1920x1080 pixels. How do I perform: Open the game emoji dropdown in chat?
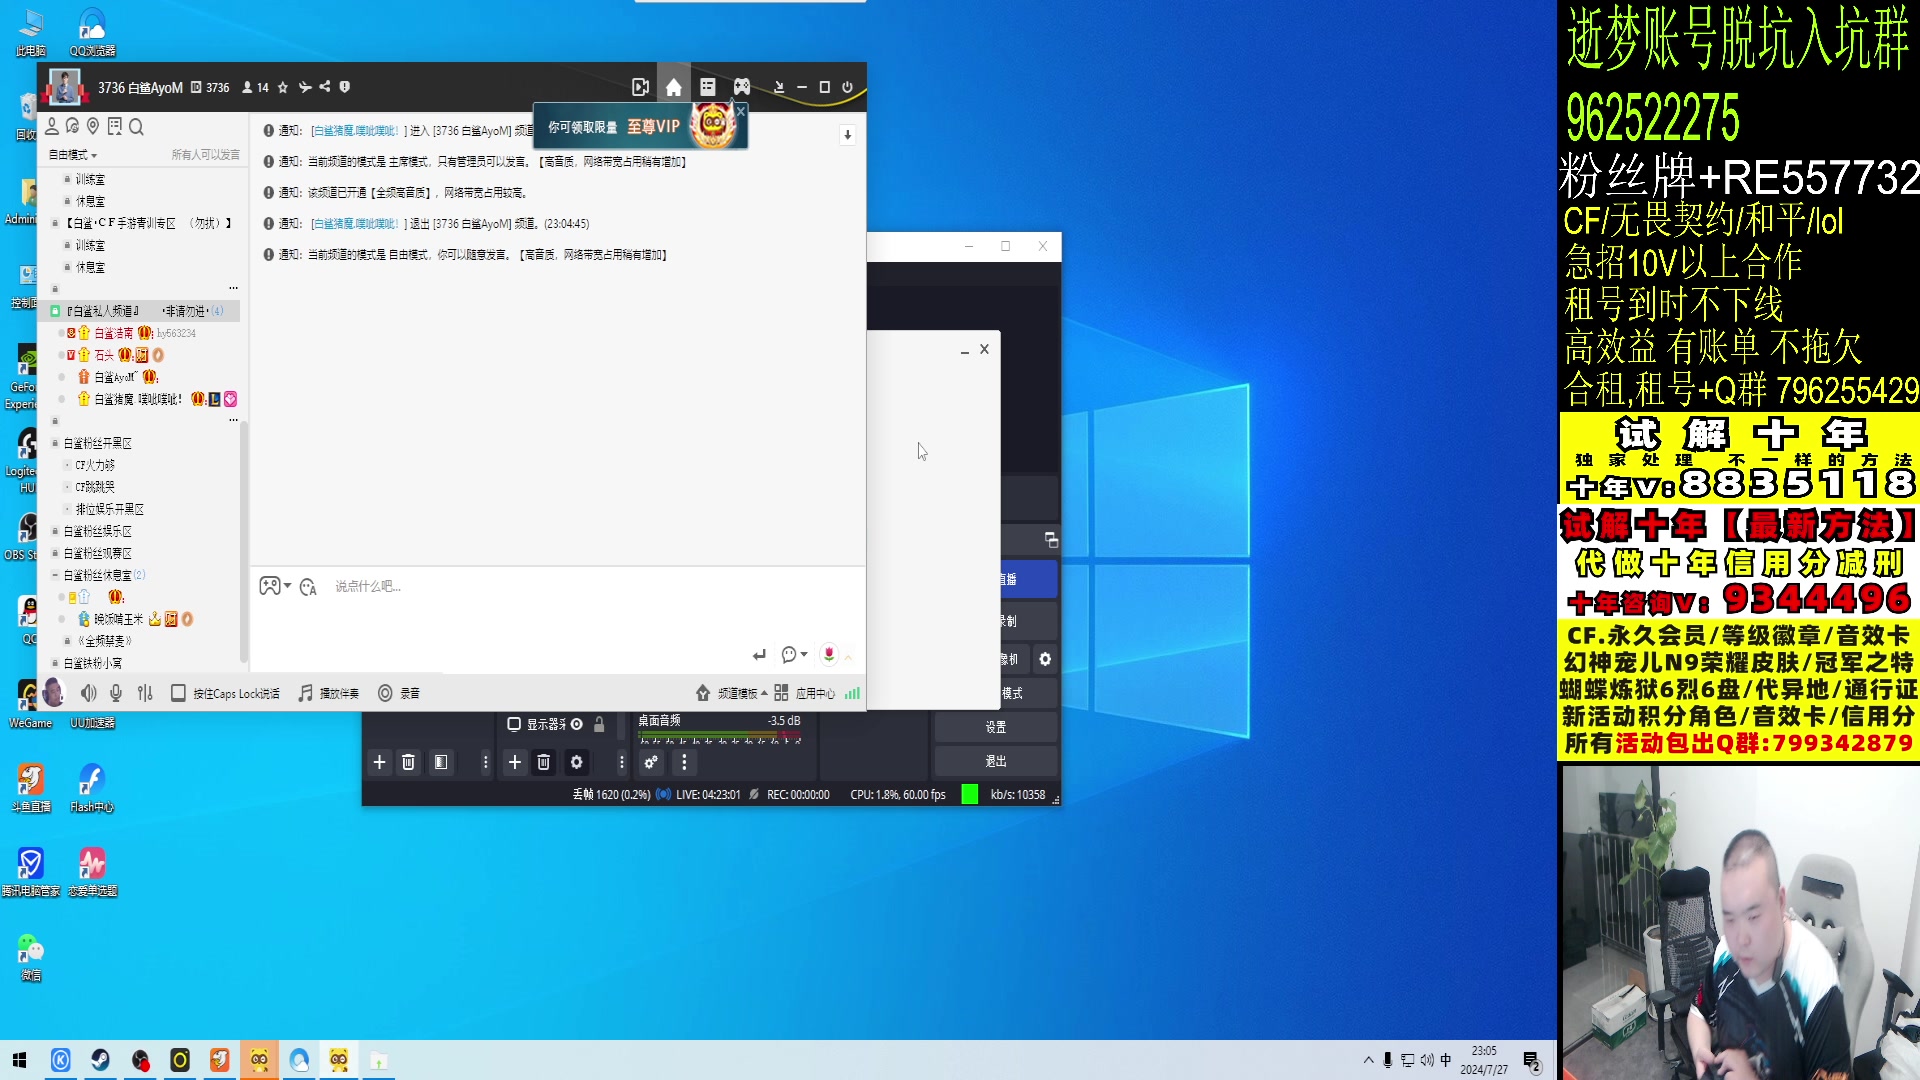pyautogui.click(x=275, y=586)
